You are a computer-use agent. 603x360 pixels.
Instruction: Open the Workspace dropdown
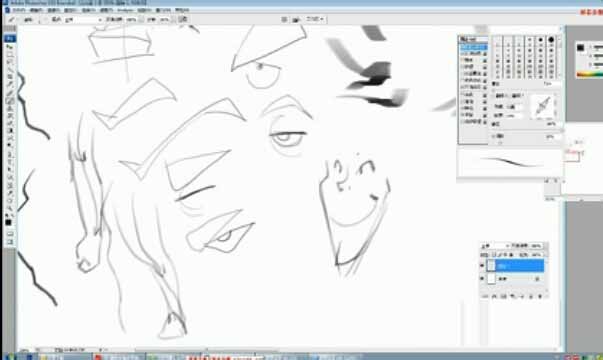[x=315, y=19]
